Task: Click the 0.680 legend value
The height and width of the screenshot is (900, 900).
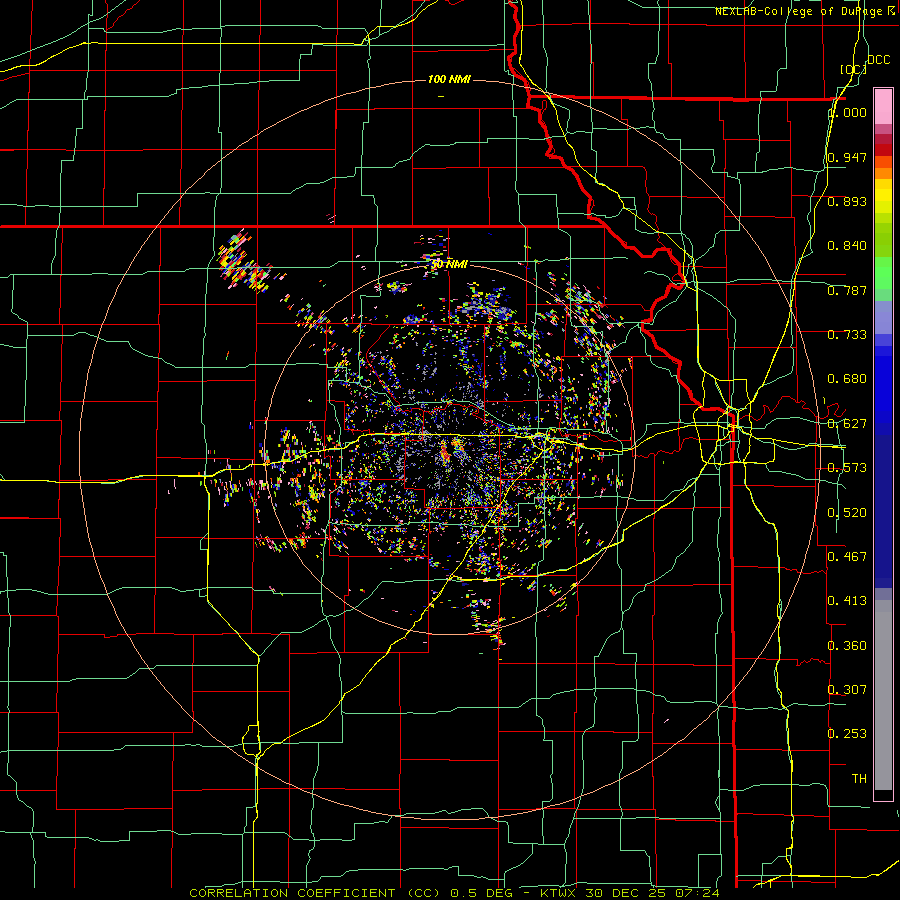Action: point(847,379)
